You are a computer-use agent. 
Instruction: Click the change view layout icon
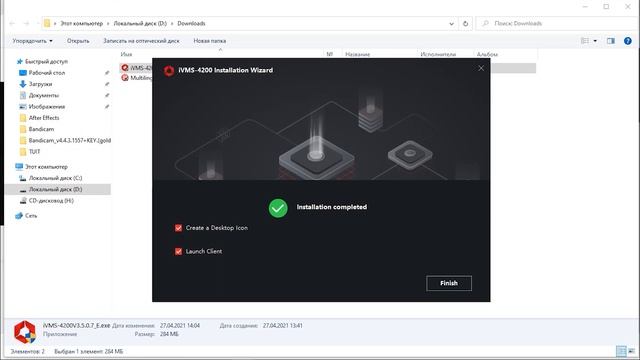pos(585,41)
